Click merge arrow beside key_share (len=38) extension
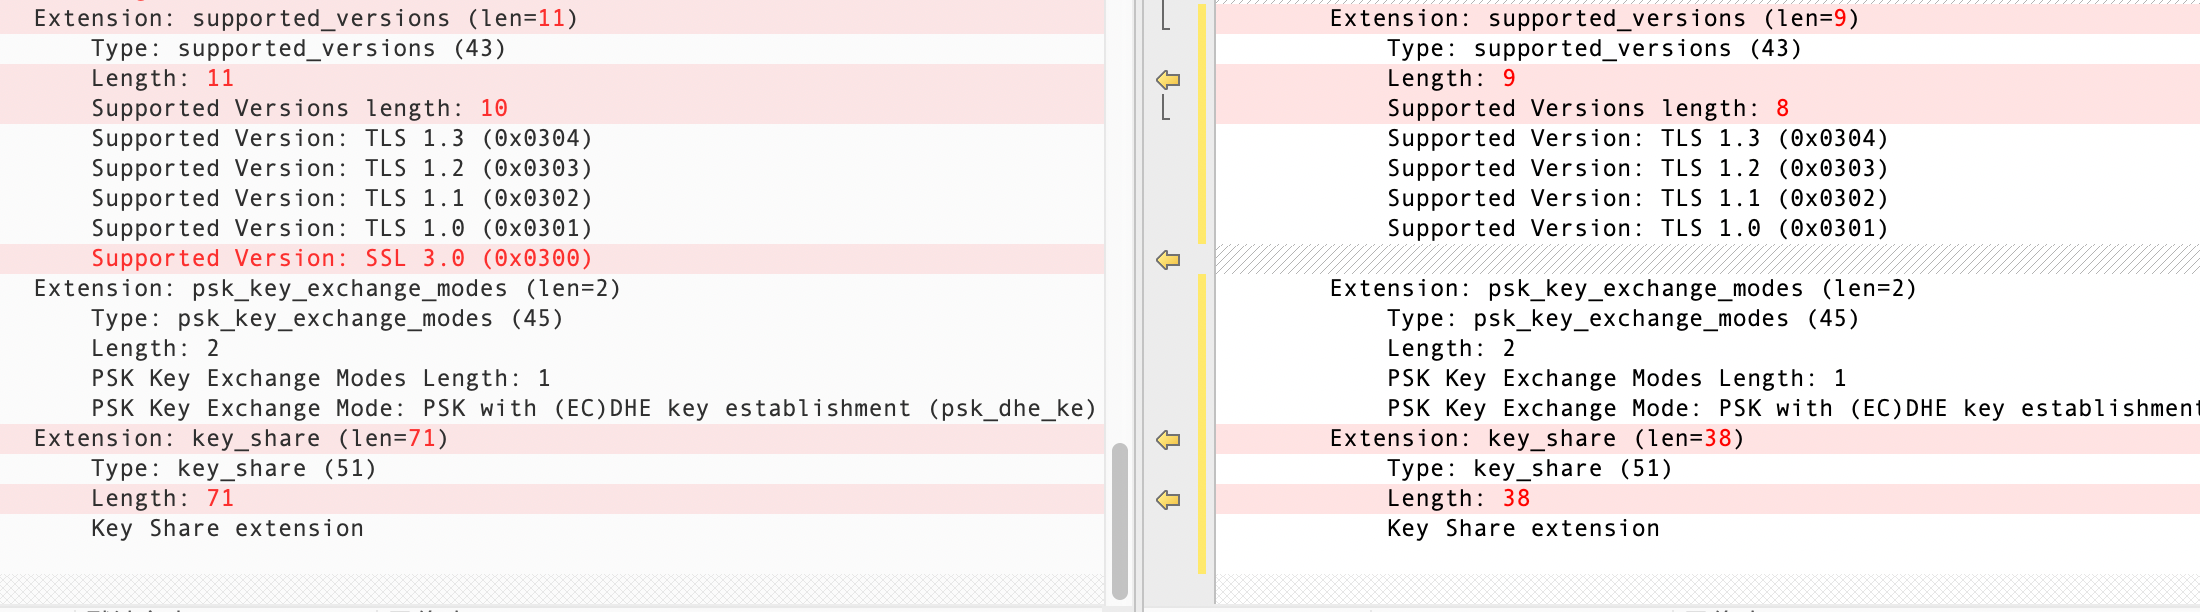This screenshot has width=2200, height=612. pos(1168,440)
